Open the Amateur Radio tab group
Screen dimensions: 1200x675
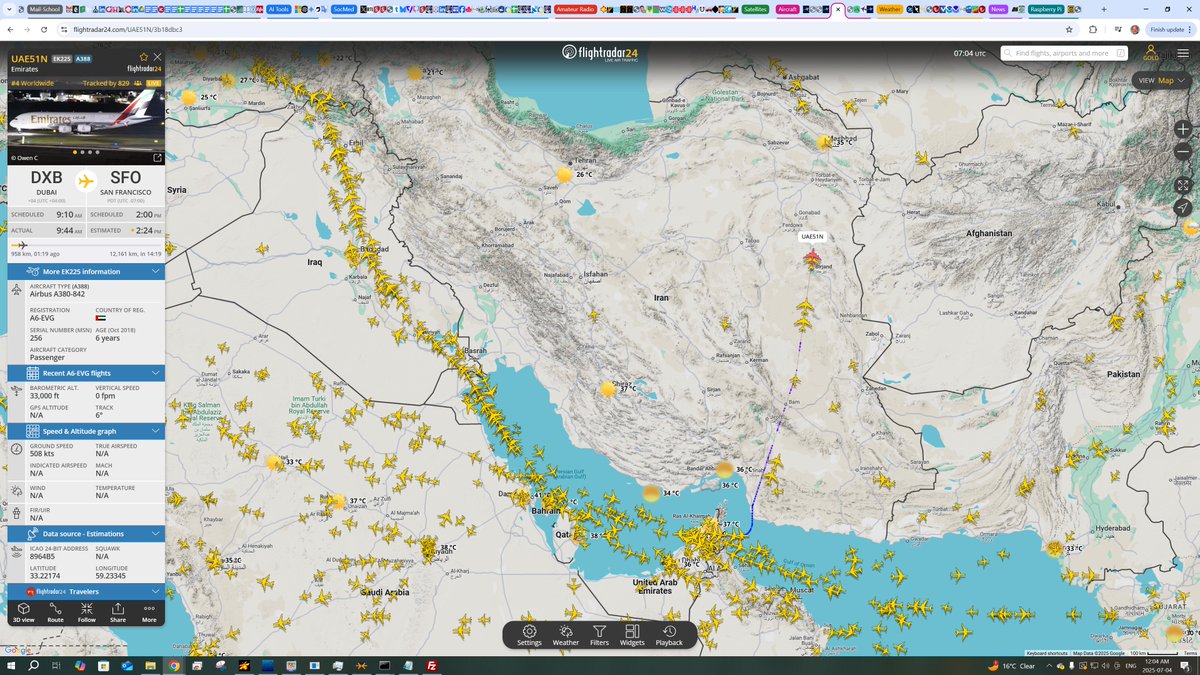pos(576,9)
